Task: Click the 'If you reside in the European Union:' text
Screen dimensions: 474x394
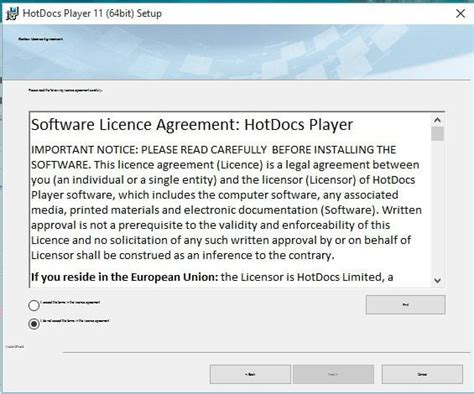Action: coord(124,277)
